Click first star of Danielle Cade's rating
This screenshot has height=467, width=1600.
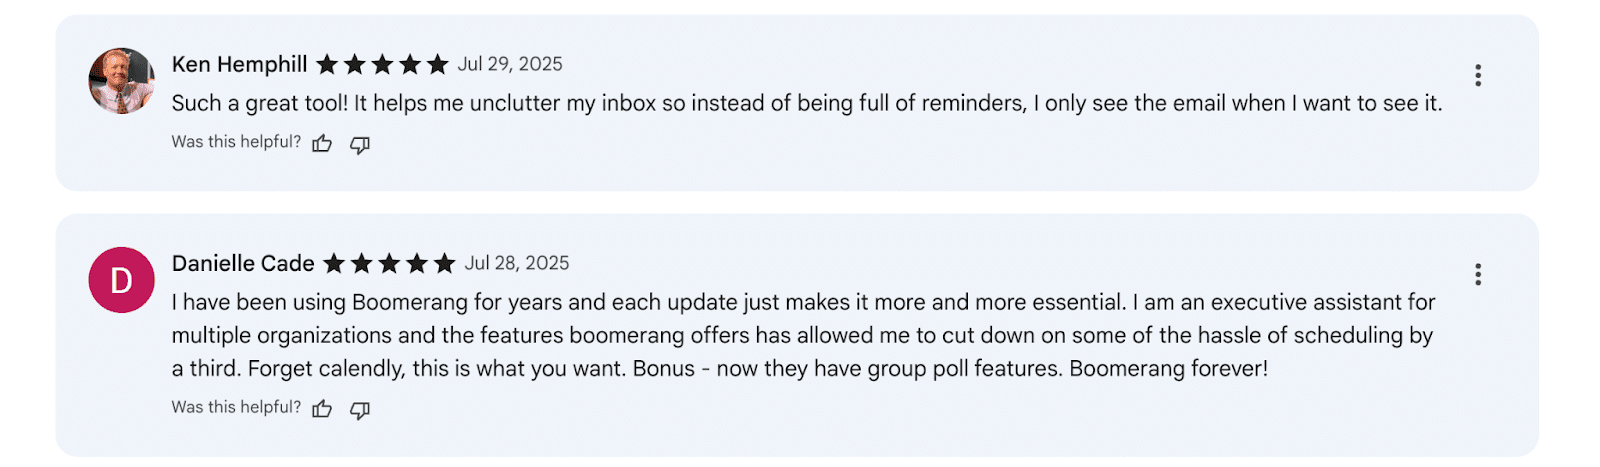(334, 264)
